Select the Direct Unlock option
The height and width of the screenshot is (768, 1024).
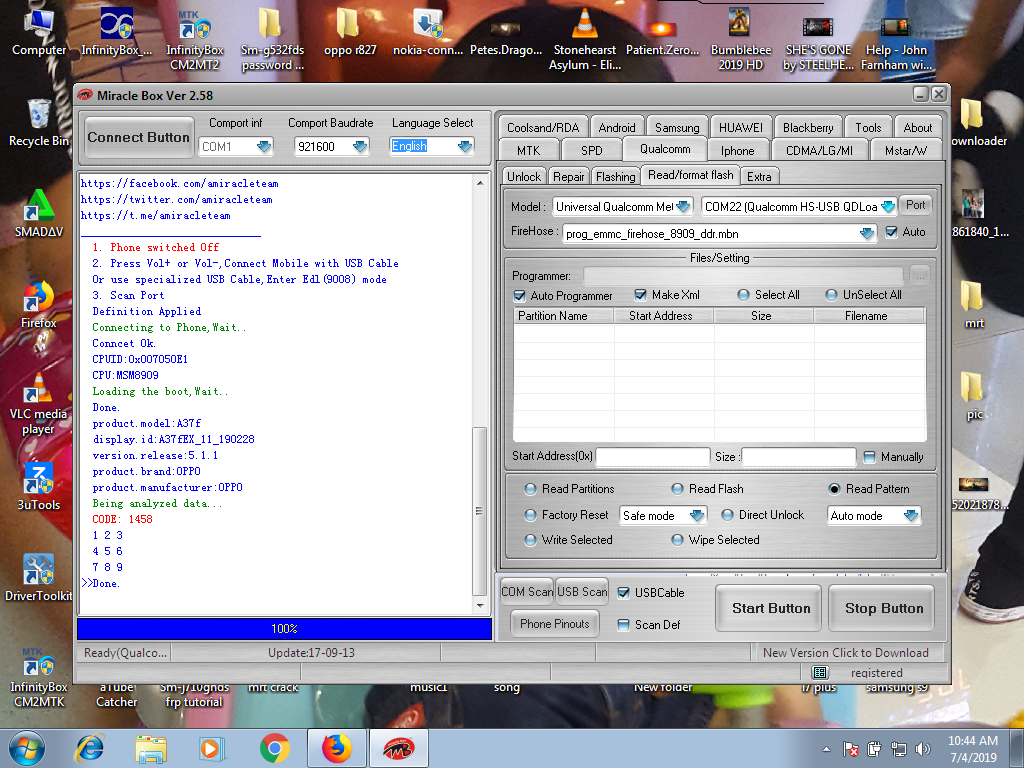728,515
